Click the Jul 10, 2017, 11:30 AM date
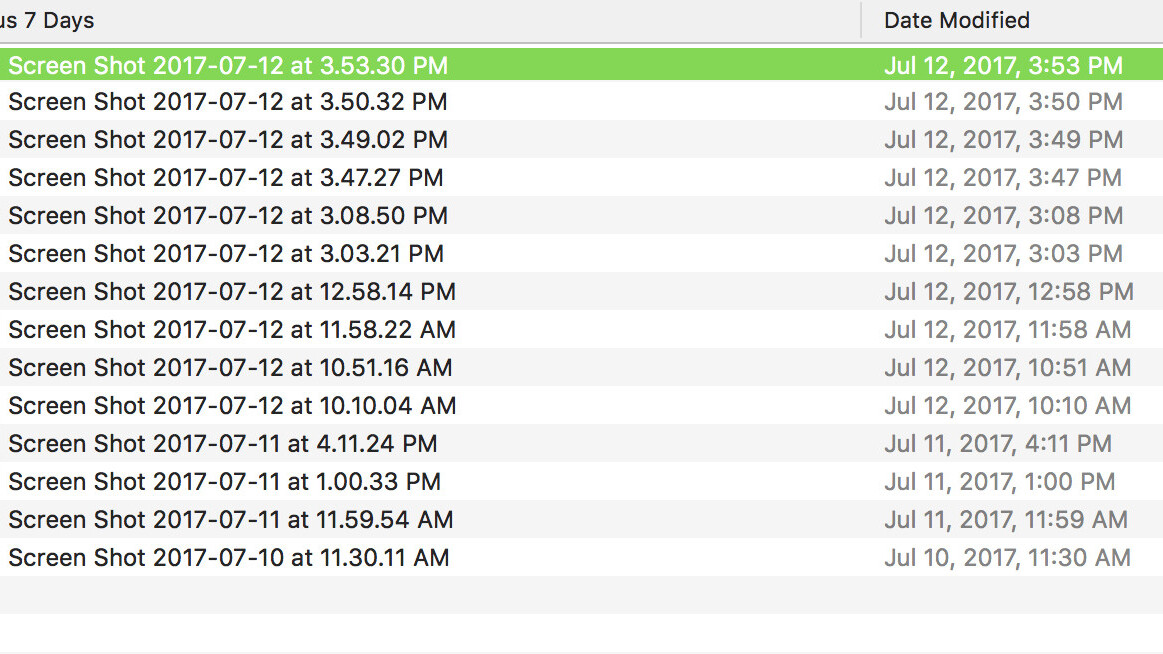 pyautogui.click(x=1007, y=558)
